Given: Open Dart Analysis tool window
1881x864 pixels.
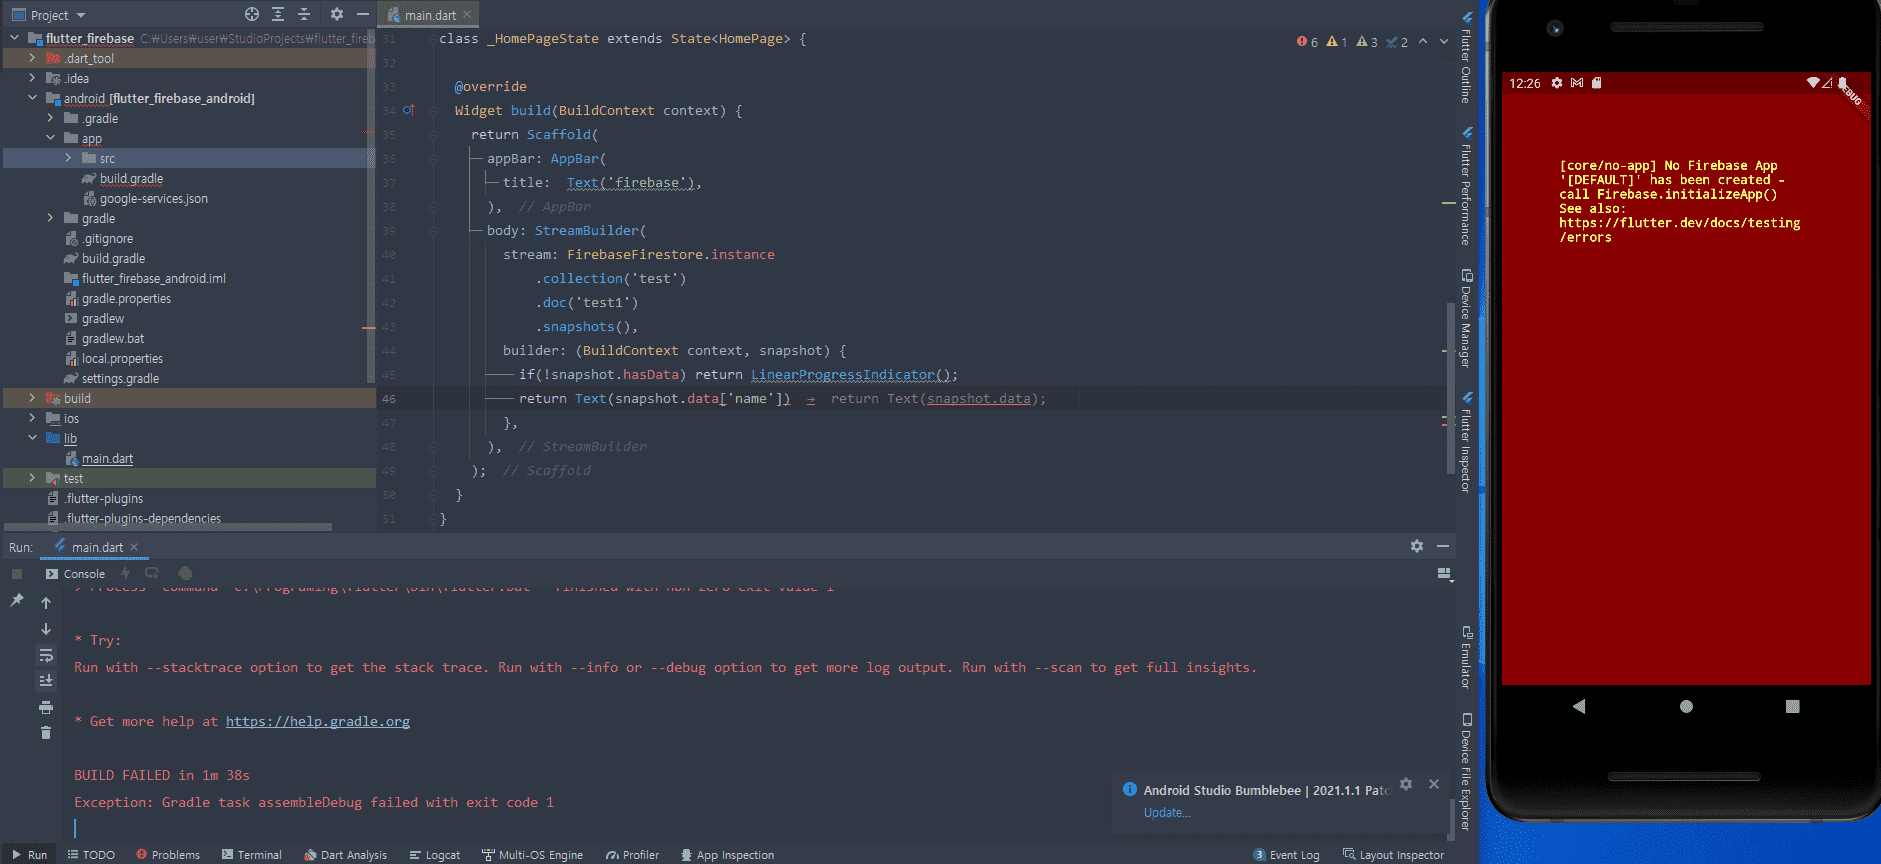Looking at the screenshot, I should pyautogui.click(x=346, y=855).
